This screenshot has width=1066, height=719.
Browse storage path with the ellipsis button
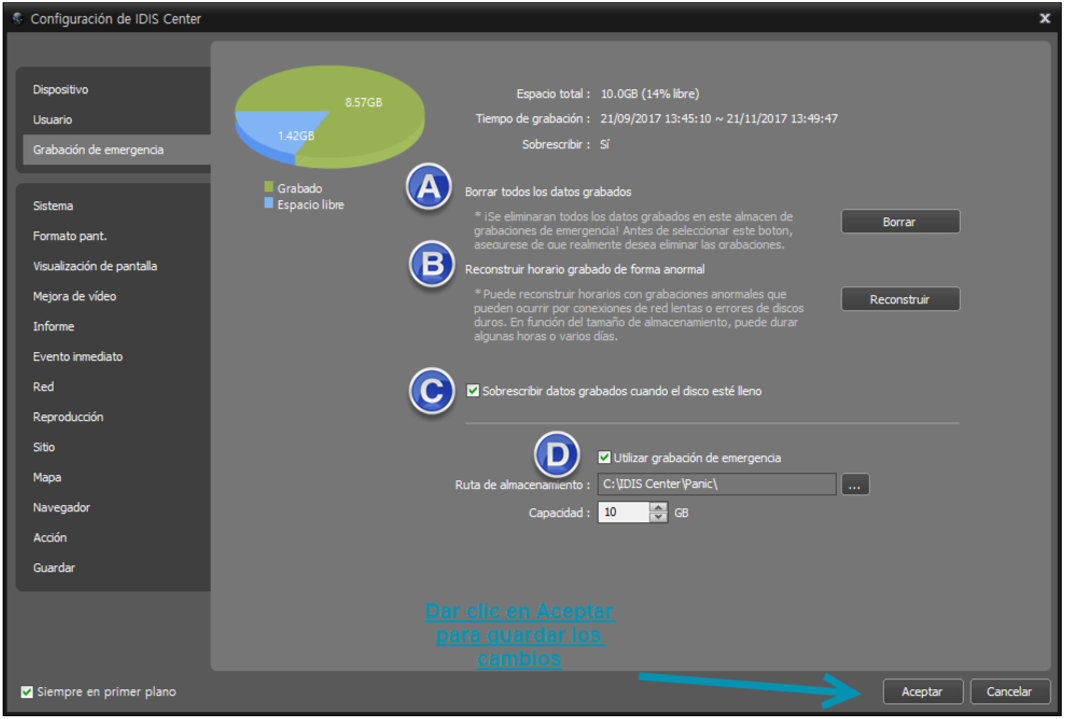[855, 485]
